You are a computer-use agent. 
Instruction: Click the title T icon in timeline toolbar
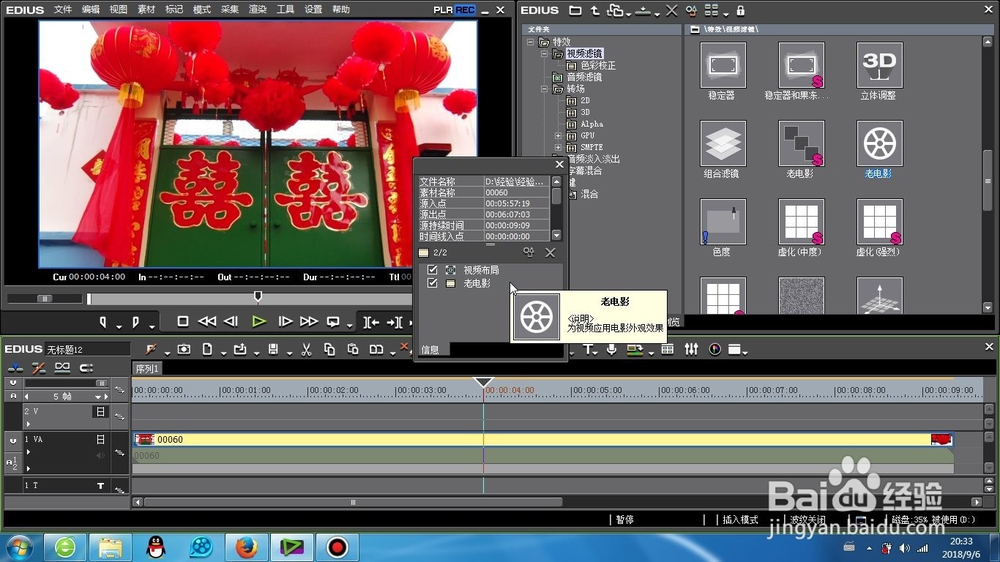[588, 349]
